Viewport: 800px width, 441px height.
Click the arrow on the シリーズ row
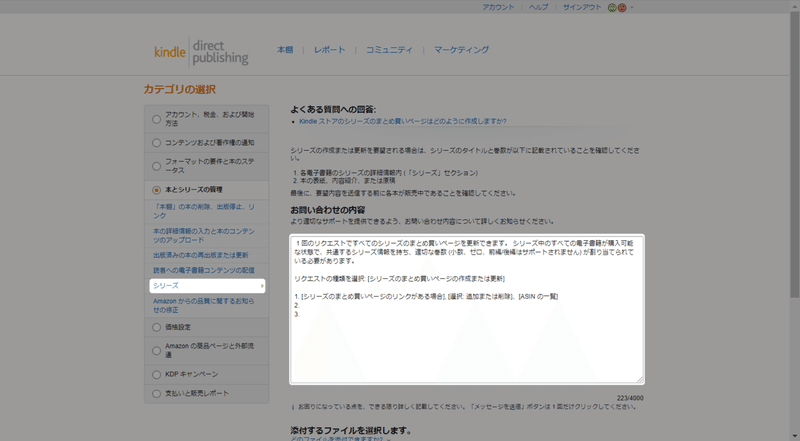pyautogui.click(x=262, y=286)
